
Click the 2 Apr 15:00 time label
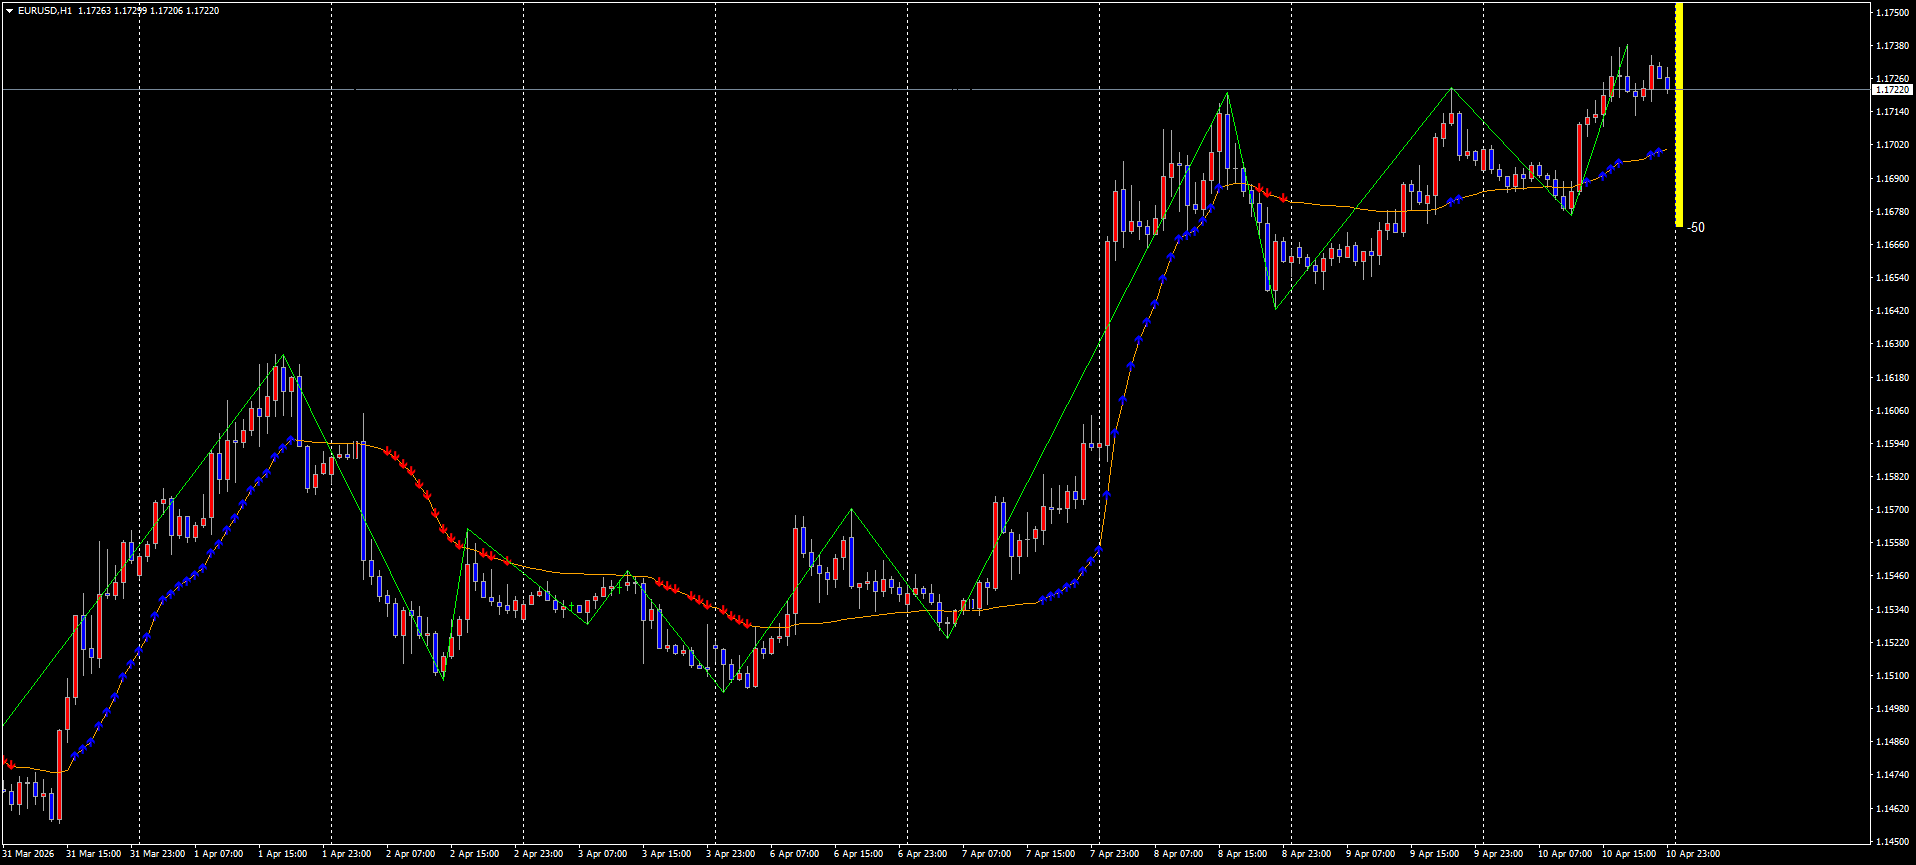point(474,854)
